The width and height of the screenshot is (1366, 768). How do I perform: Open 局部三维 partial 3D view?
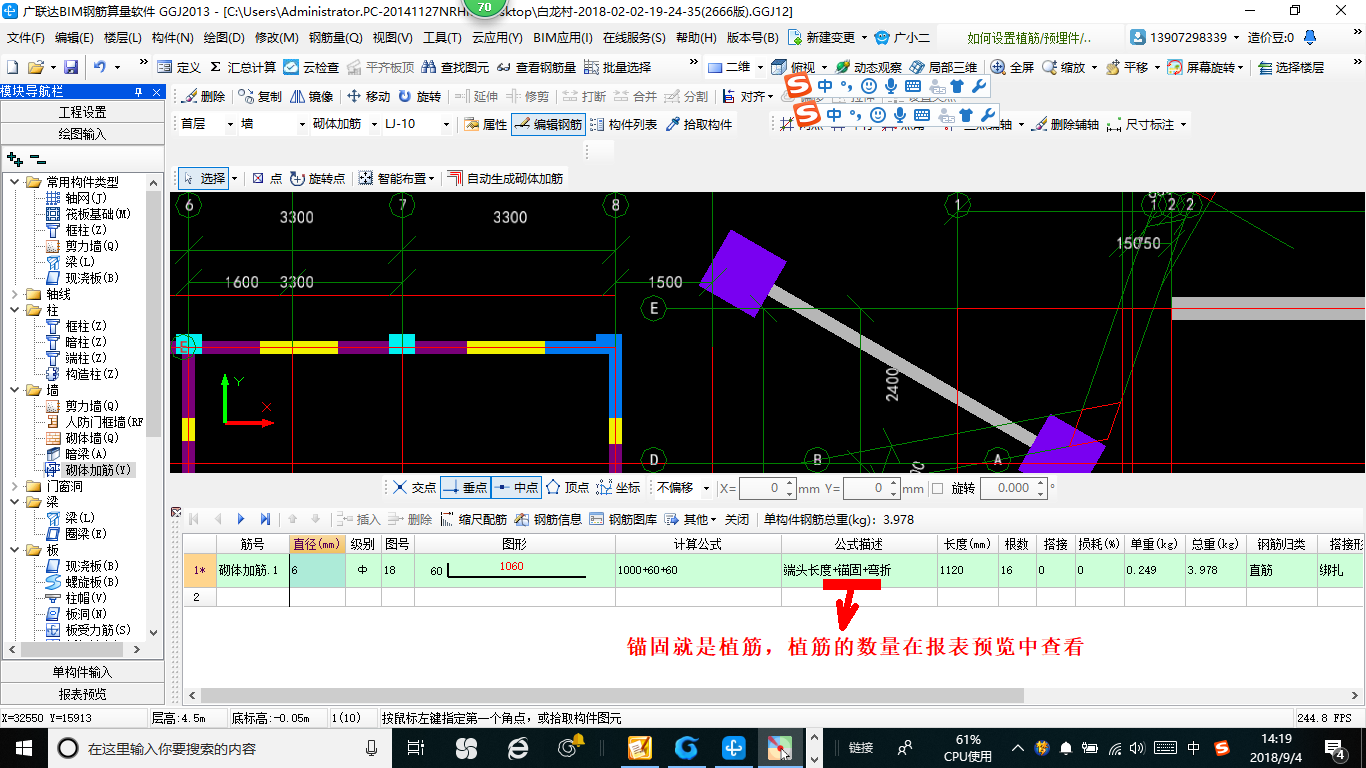(943, 67)
